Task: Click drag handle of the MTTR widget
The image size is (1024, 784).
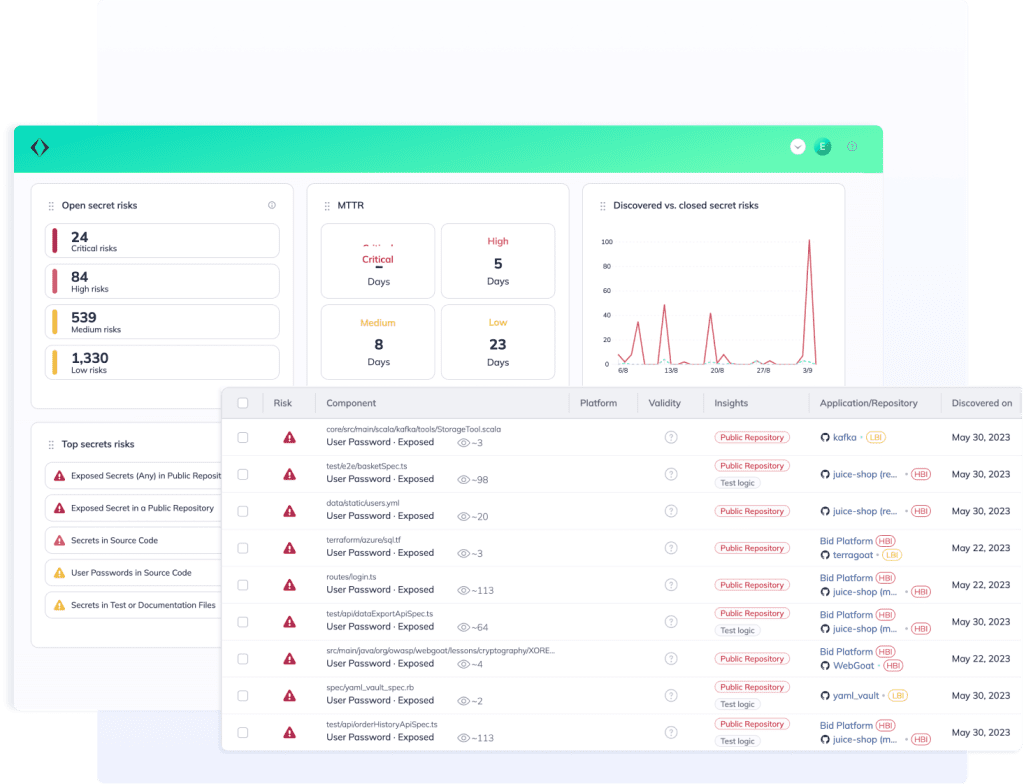Action: coord(327,206)
